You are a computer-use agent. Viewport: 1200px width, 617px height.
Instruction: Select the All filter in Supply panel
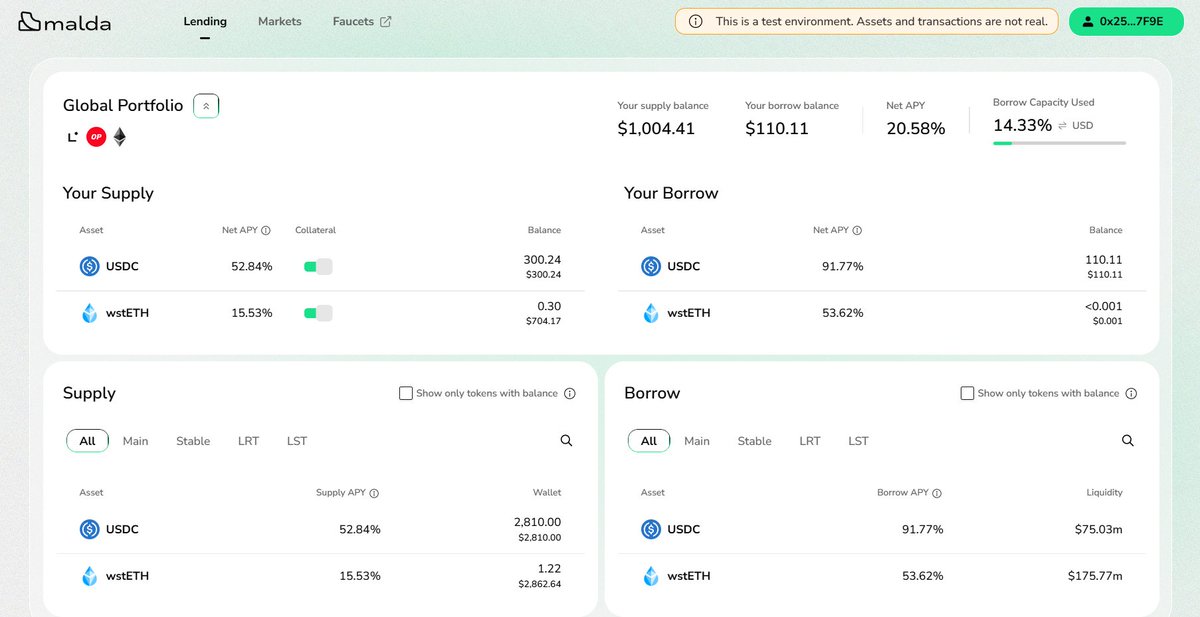88,441
